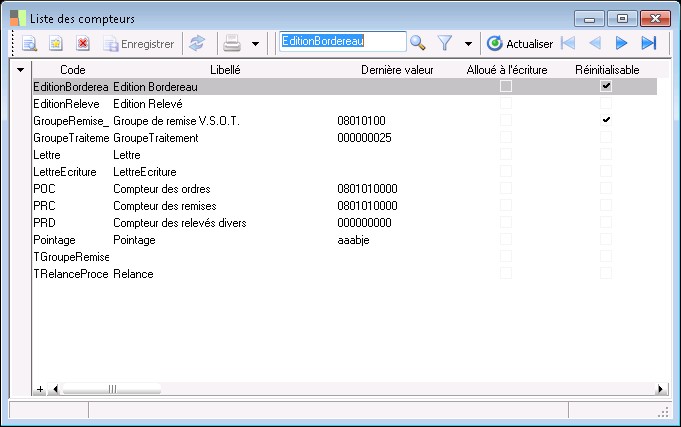Click the horizontal scrollbar thumb
Image resolution: width=681 pixels, height=427 pixels.
click(112, 389)
